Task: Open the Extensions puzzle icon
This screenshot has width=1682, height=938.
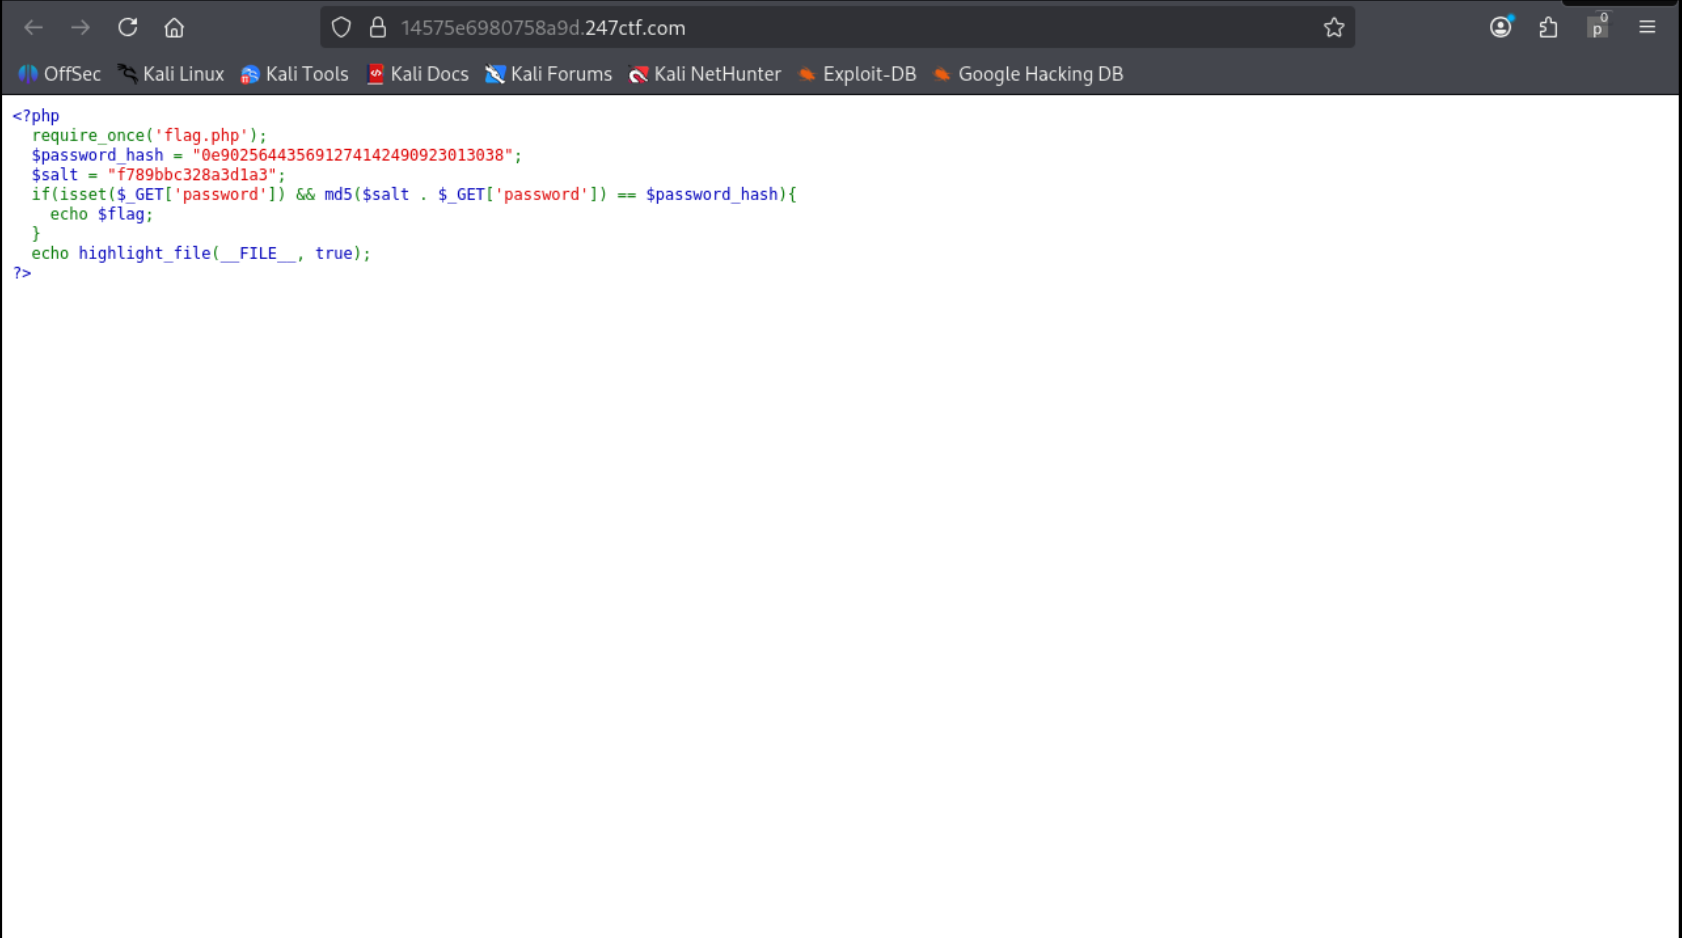Action: [x=1548, y=28]
